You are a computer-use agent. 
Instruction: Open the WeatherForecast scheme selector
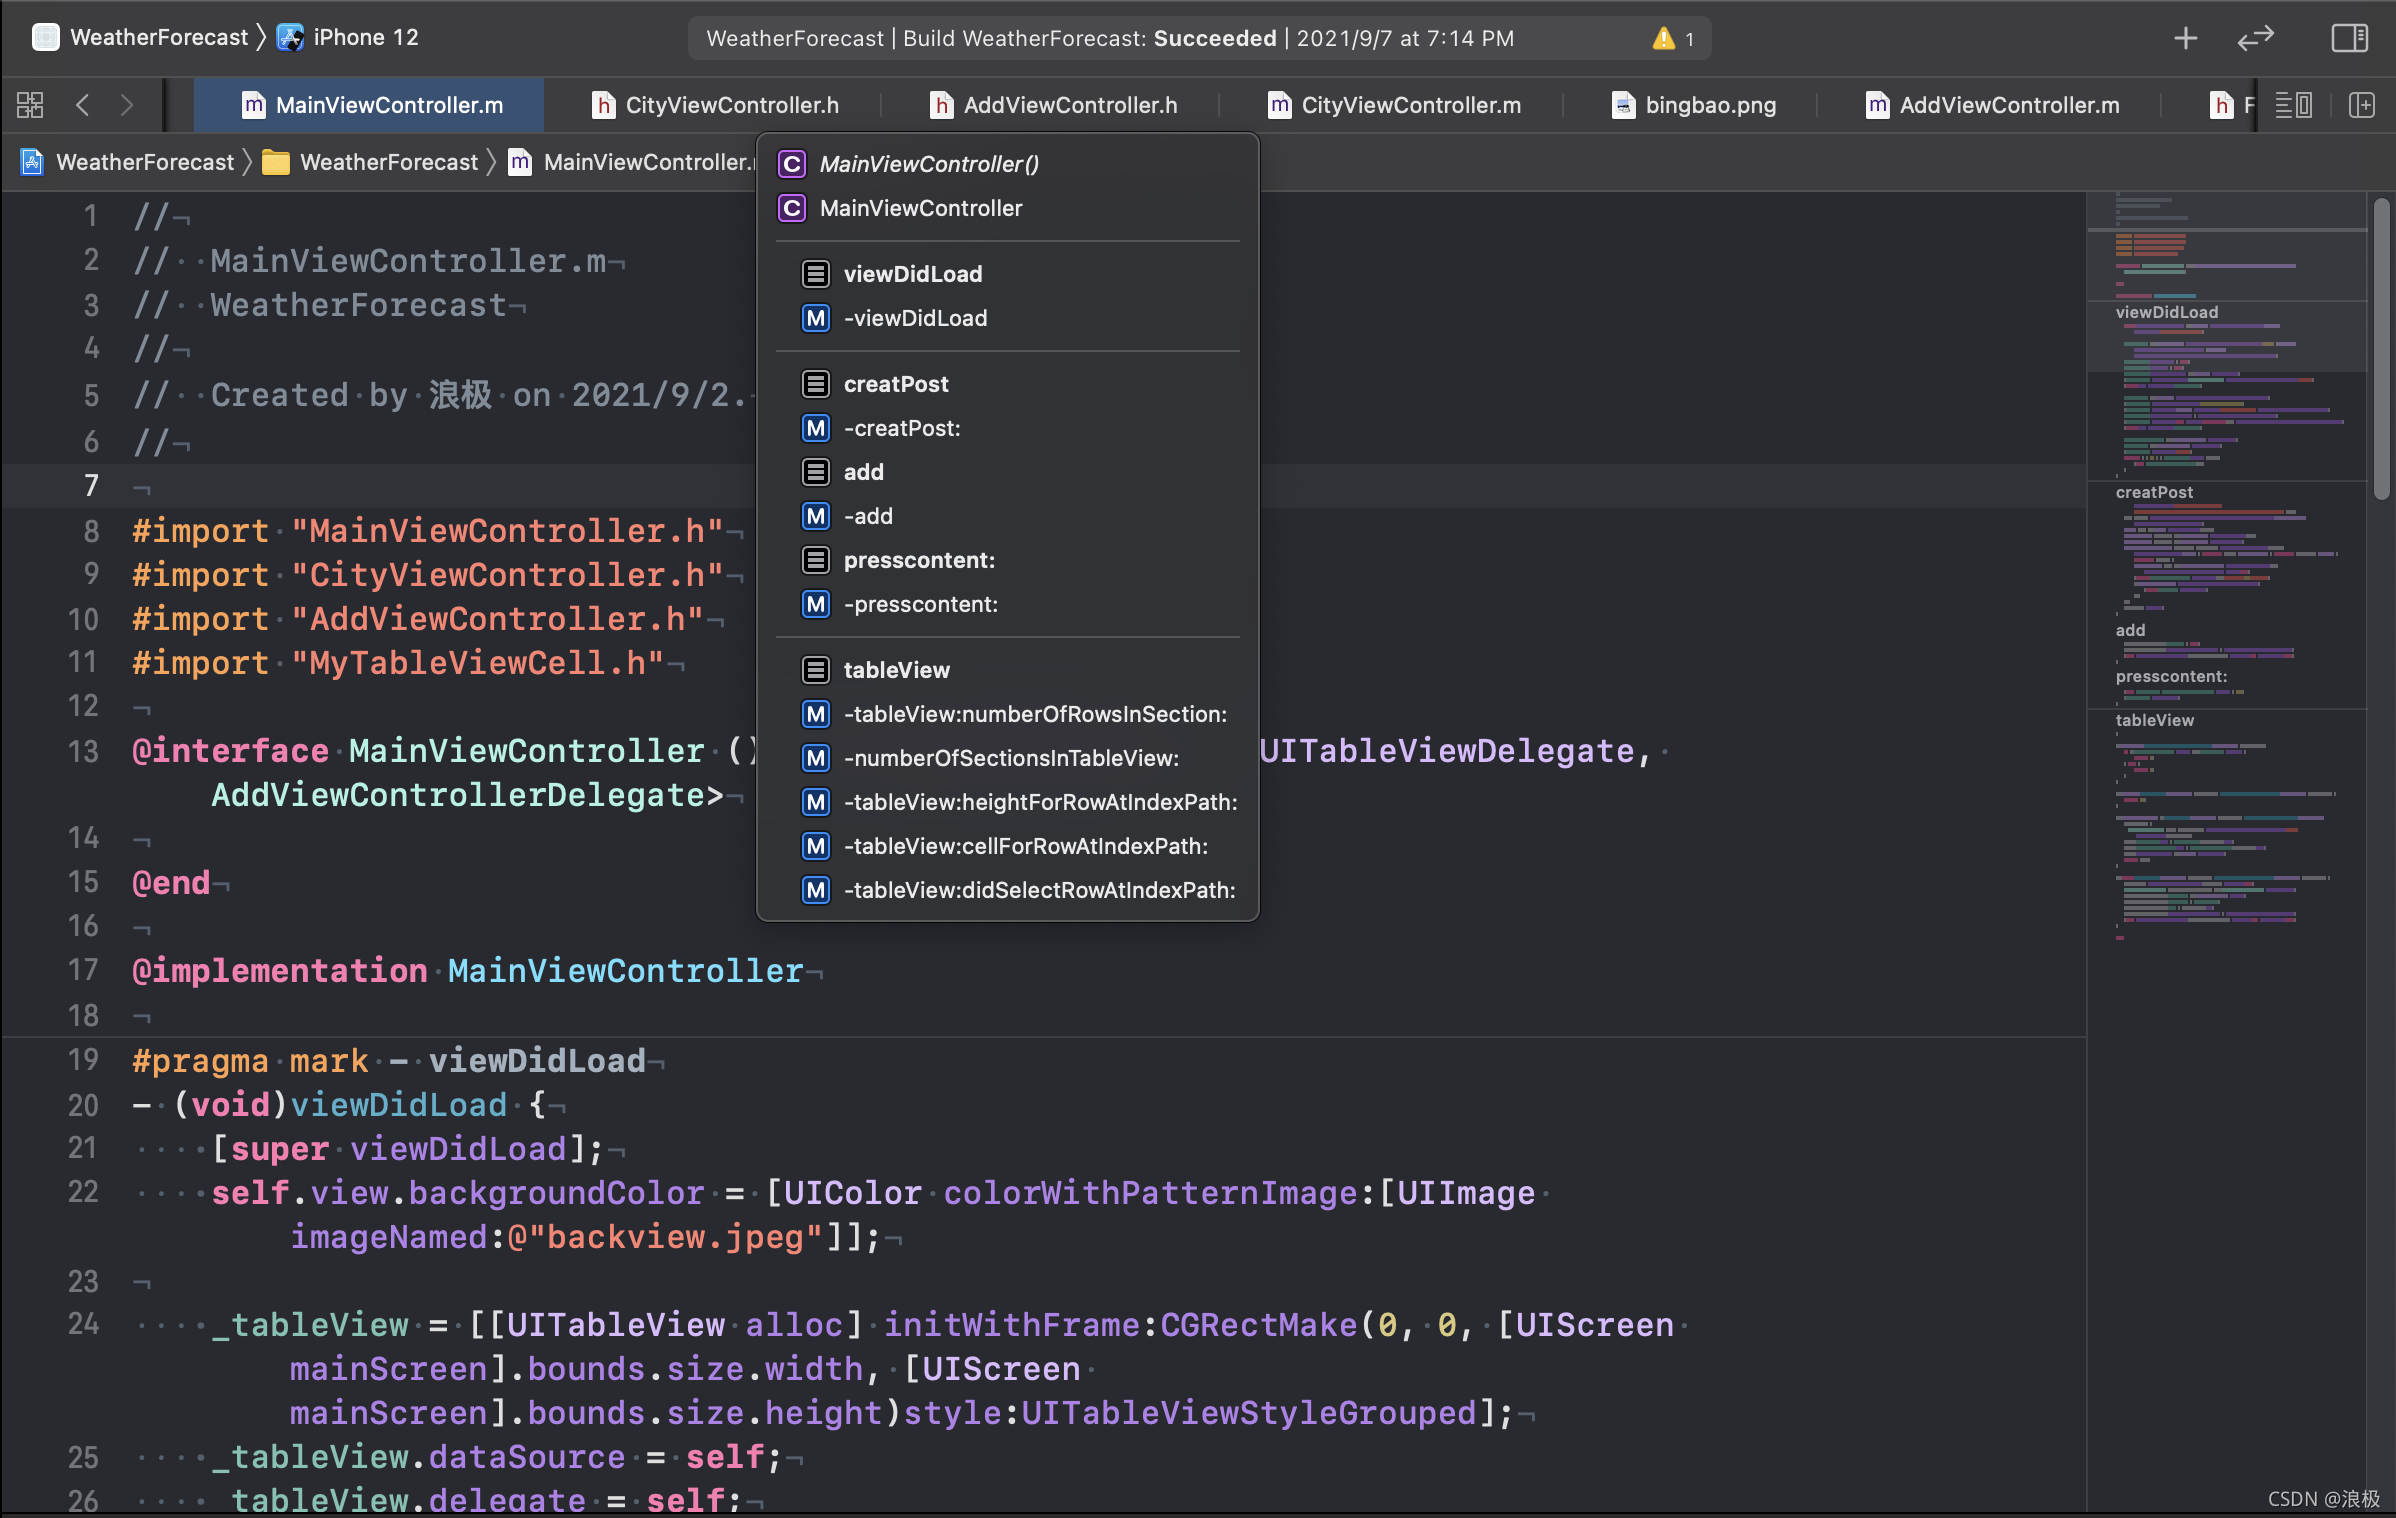[158, 38]
